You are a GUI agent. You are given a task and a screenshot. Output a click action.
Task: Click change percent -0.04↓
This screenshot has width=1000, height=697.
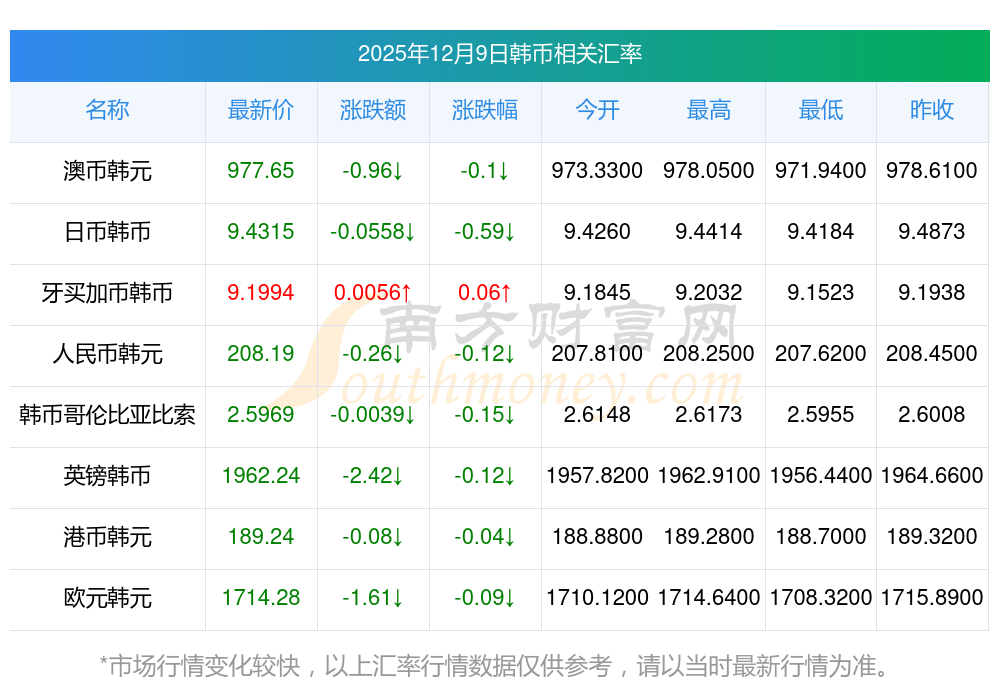coord(485,536)
